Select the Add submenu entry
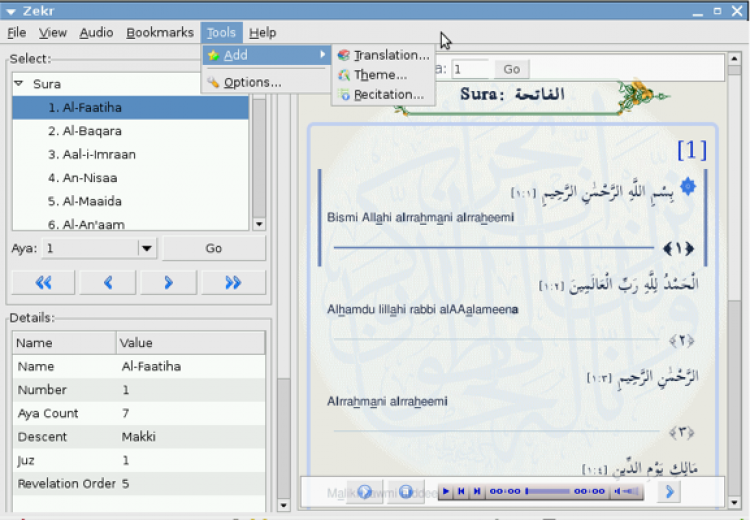 pos(266,55)
